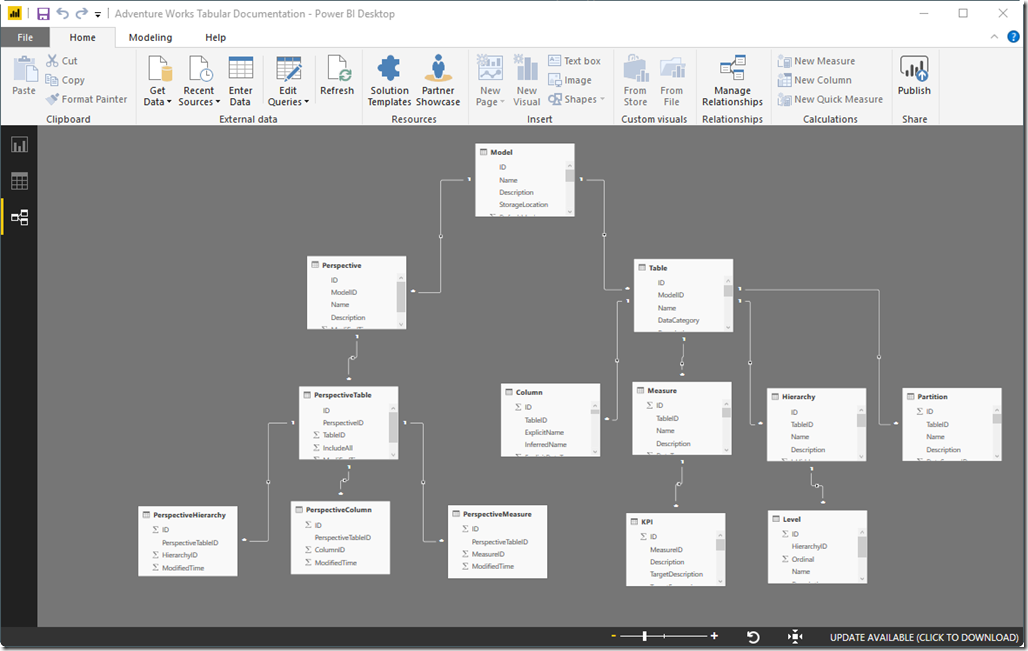
Task: Create a New Measure
Action: click(816, 61)
